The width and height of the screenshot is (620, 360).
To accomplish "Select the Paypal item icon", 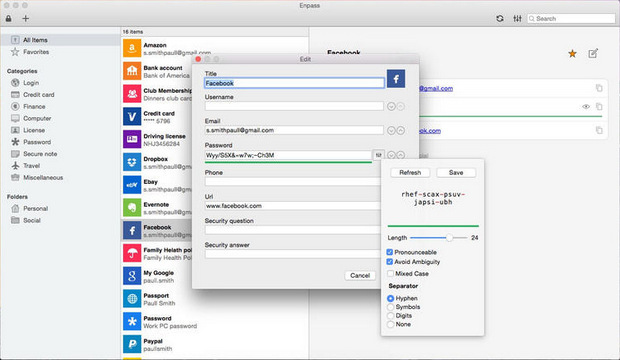I will tap(132, 344).
